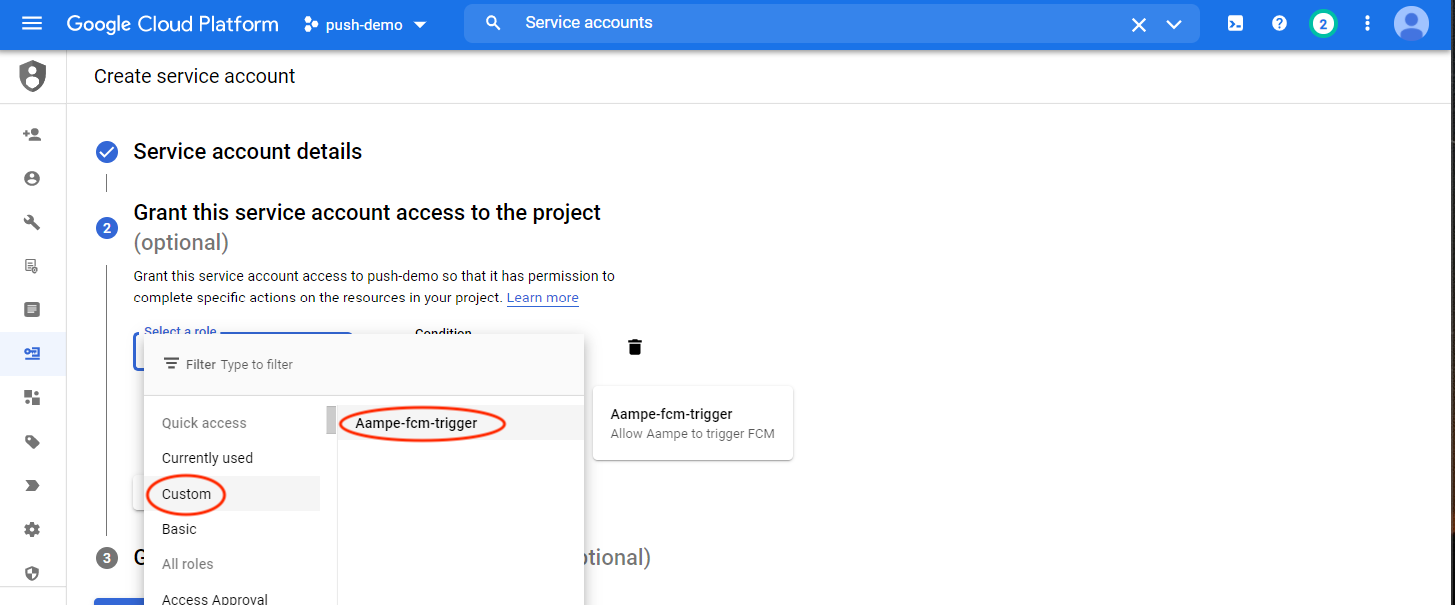This screenshot has width=1455, height=605.
Task: Click the completed Service account details step
Action: point(247,152)
